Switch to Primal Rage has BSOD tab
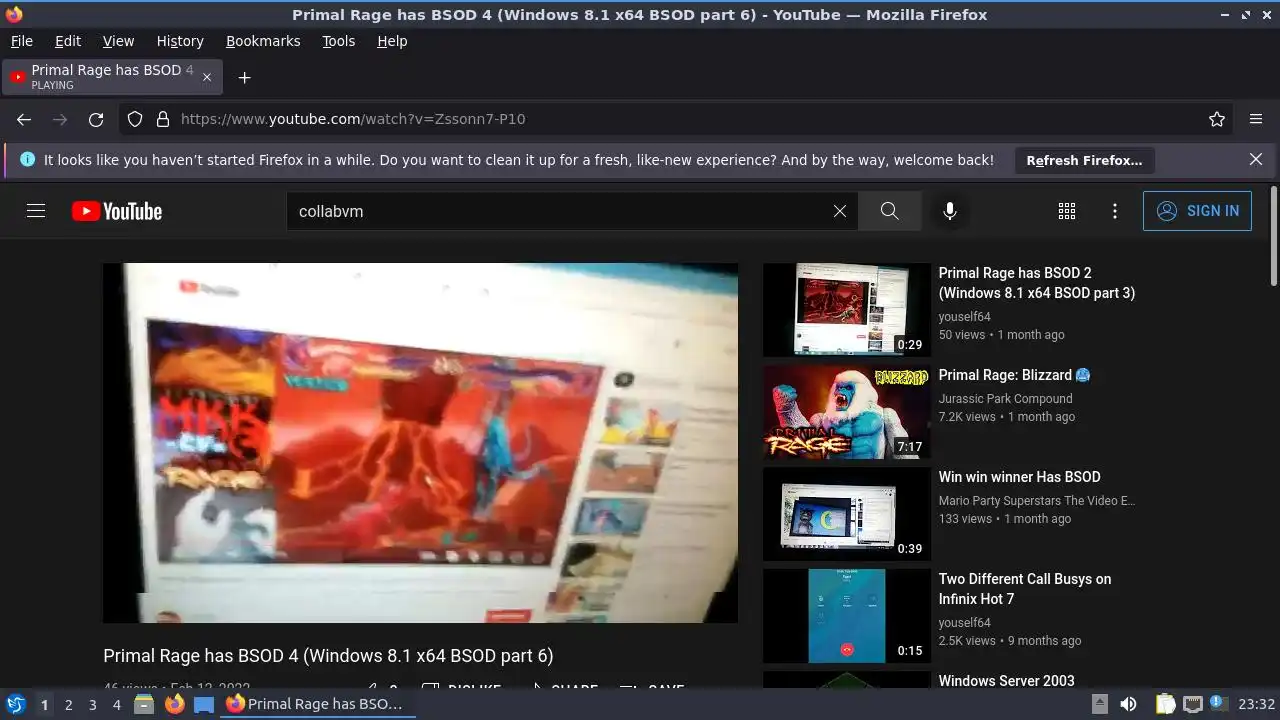Image resolution: width=1280 pixels, height=720 pixels. (112, 77)
